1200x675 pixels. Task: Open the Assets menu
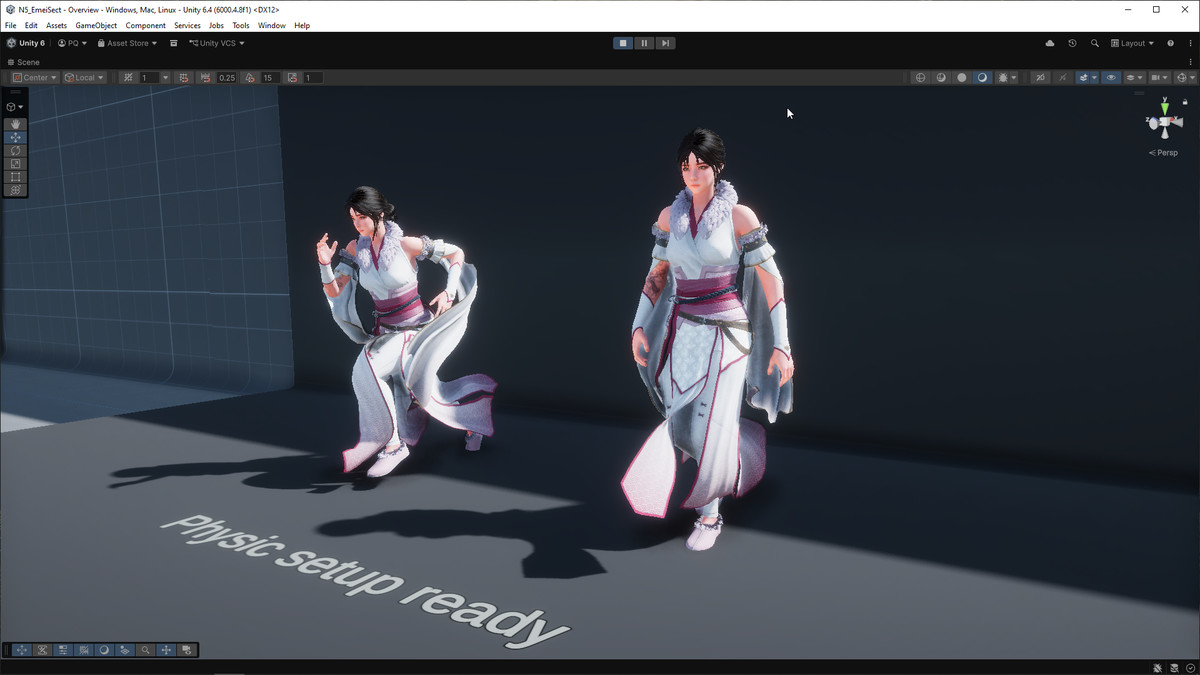pos(57,25)
